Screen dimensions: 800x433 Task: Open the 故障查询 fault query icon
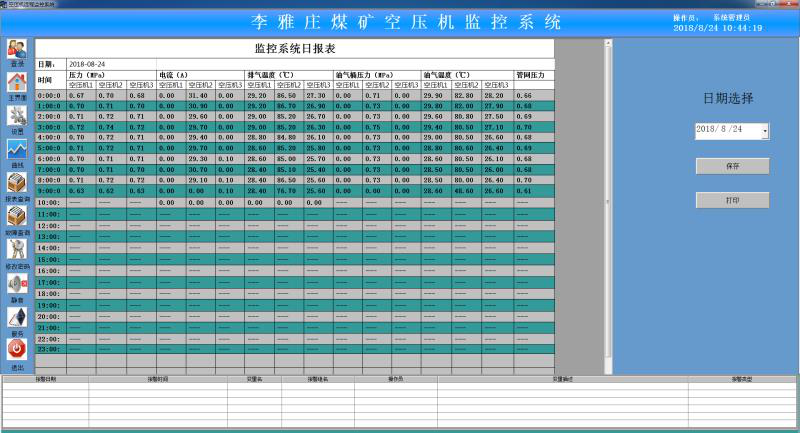coord(17,216)
